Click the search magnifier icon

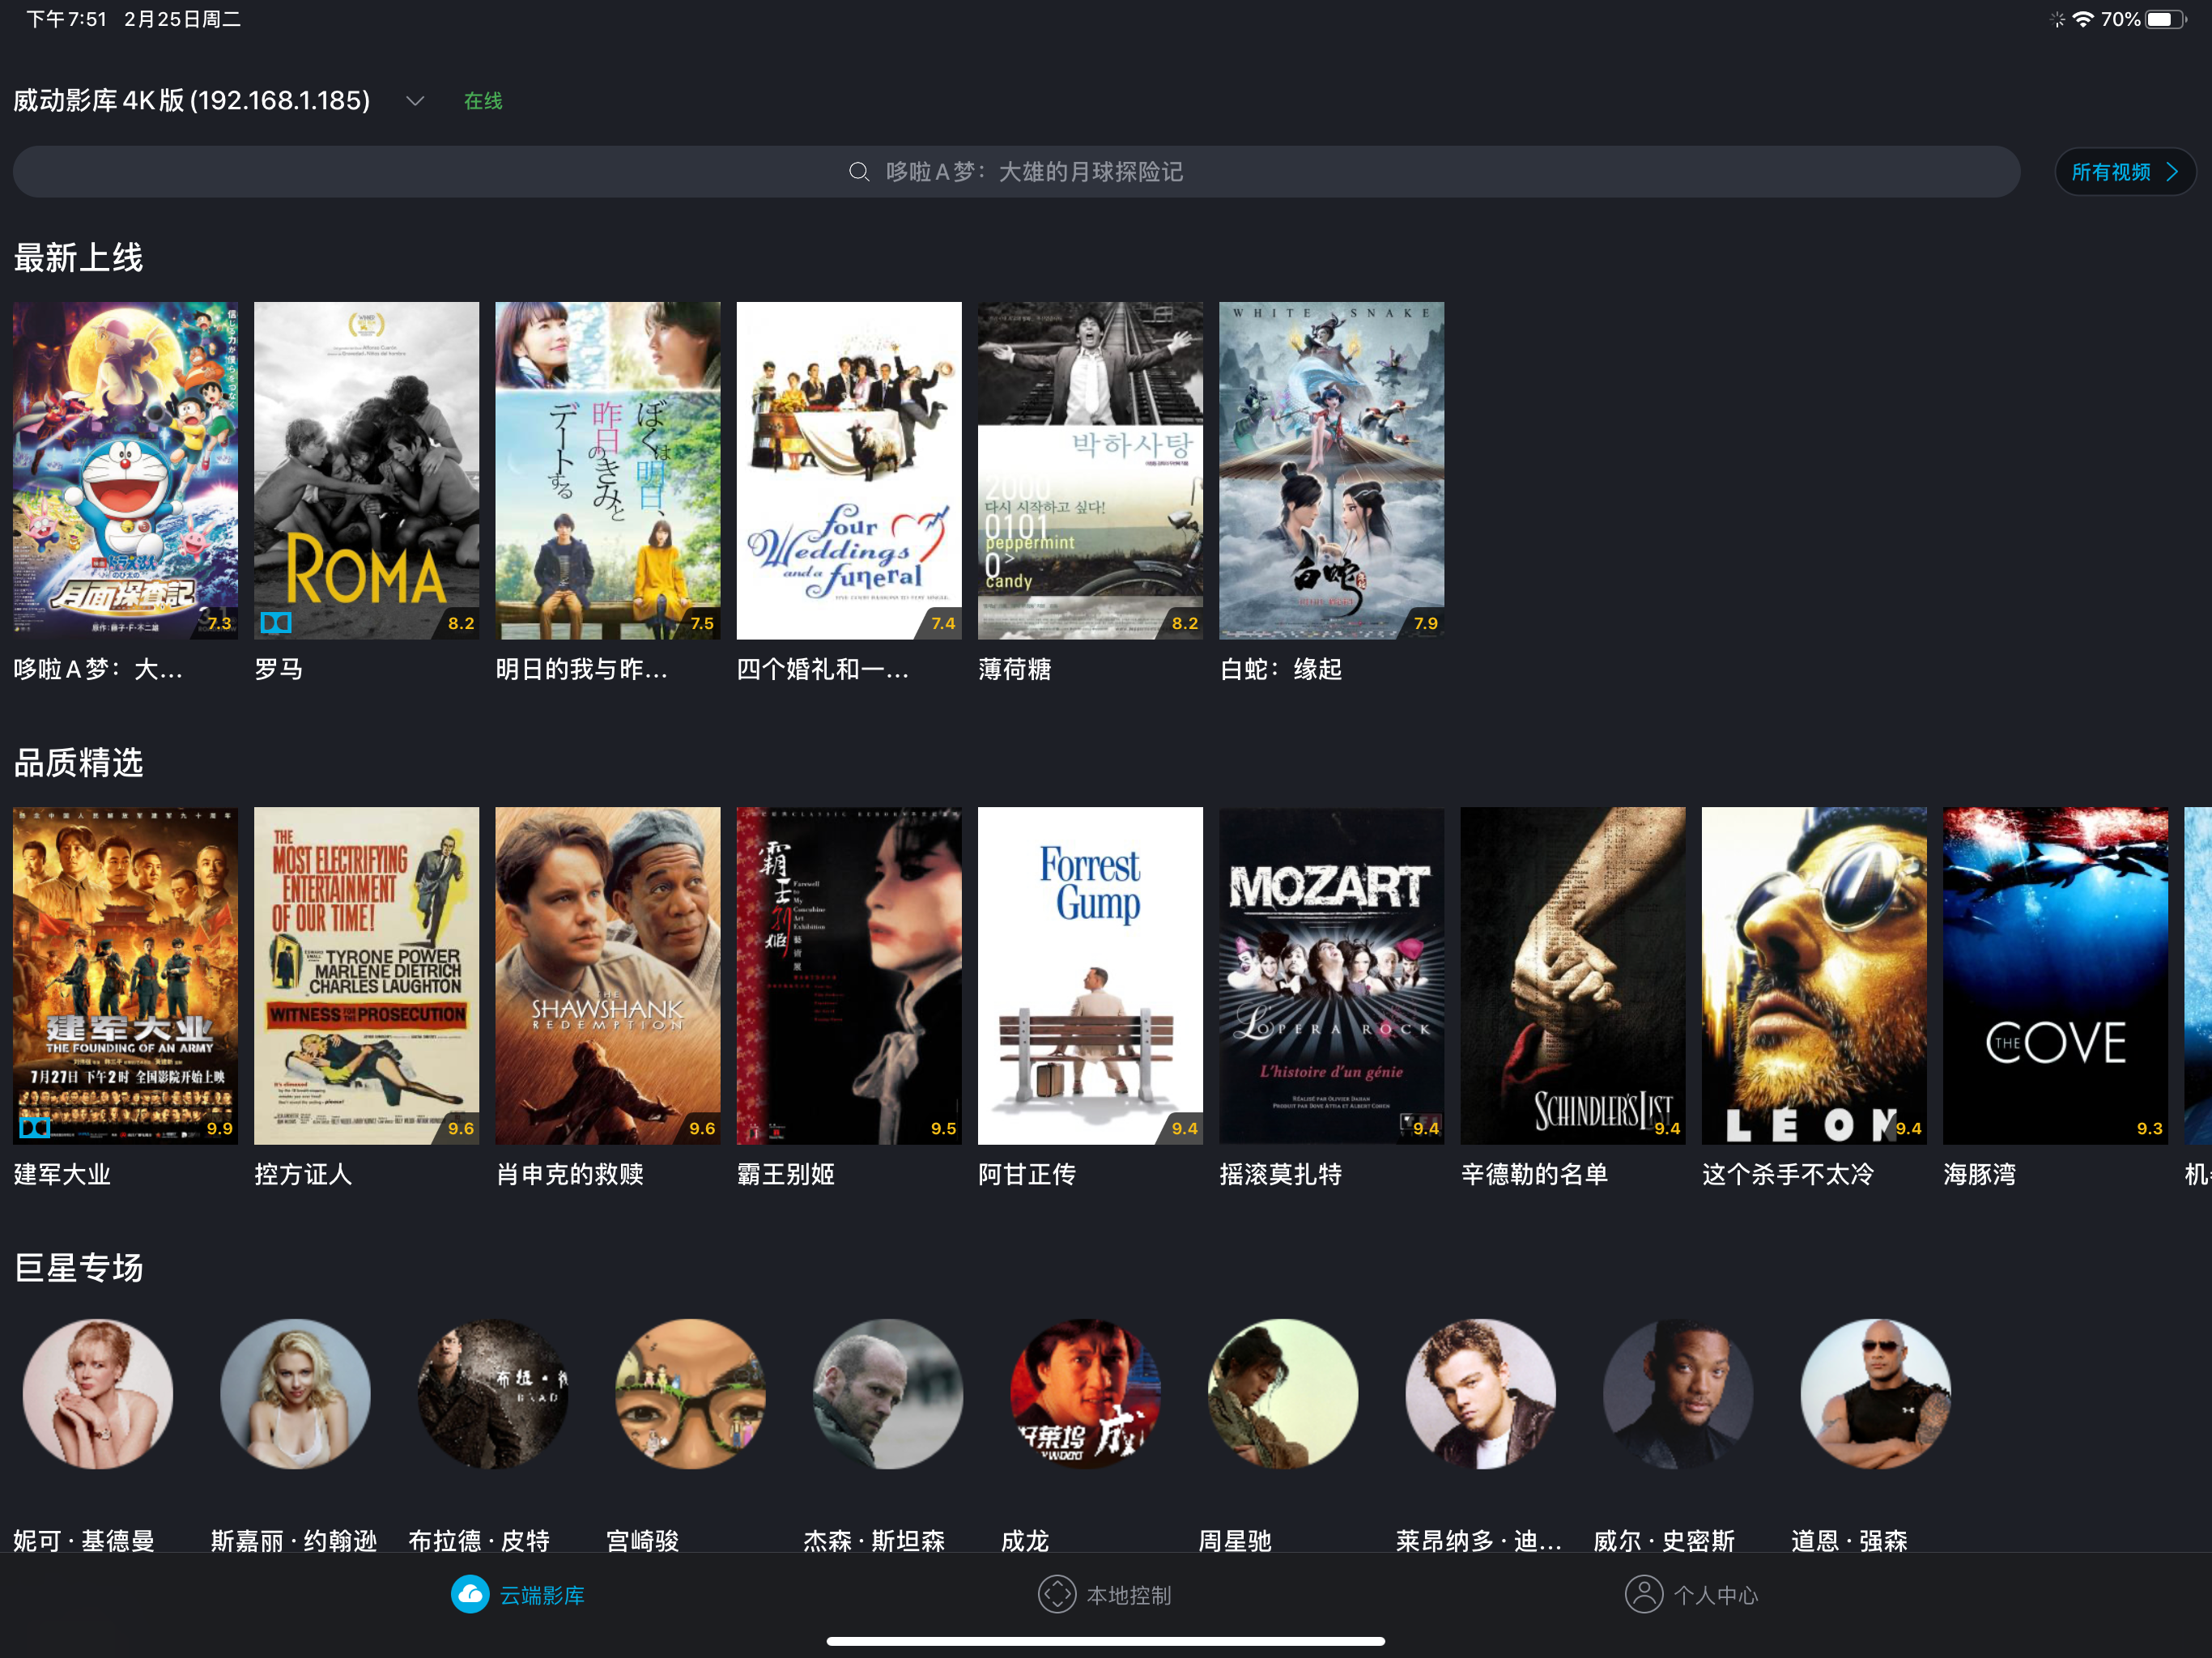click(x=858, y=172)
